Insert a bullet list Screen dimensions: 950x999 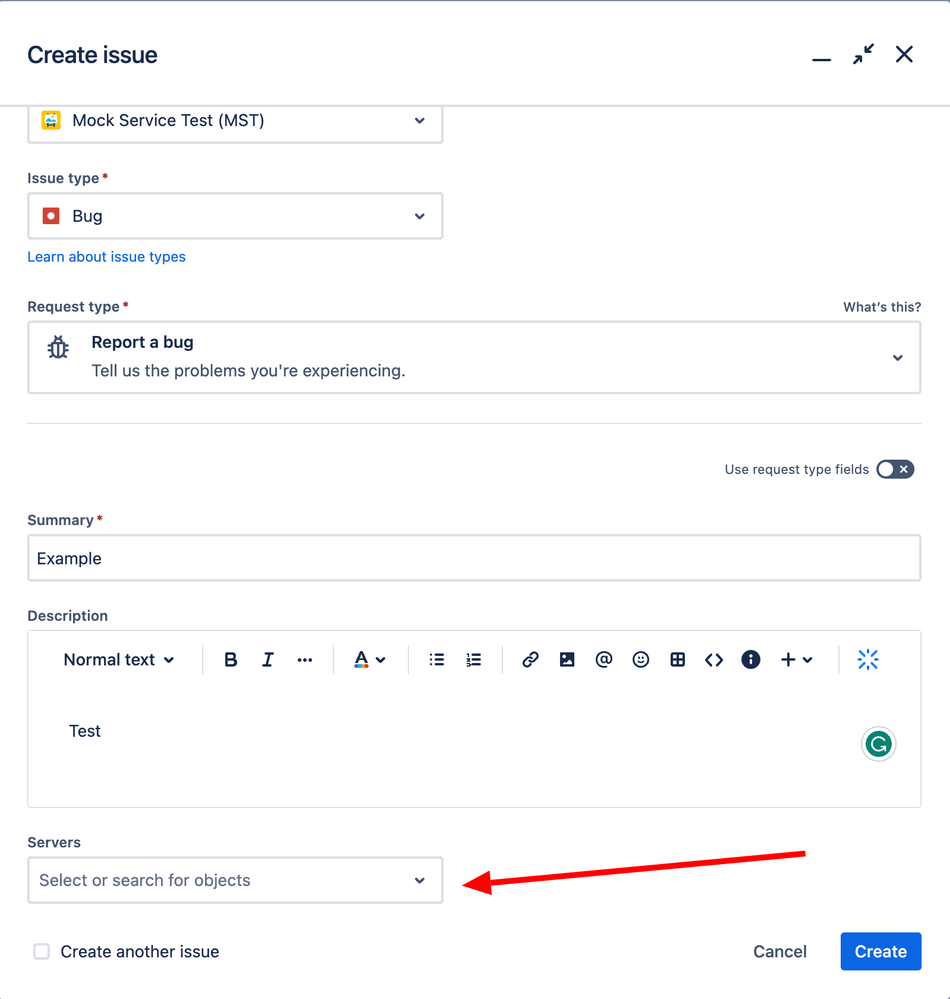[x=436, y=659]
